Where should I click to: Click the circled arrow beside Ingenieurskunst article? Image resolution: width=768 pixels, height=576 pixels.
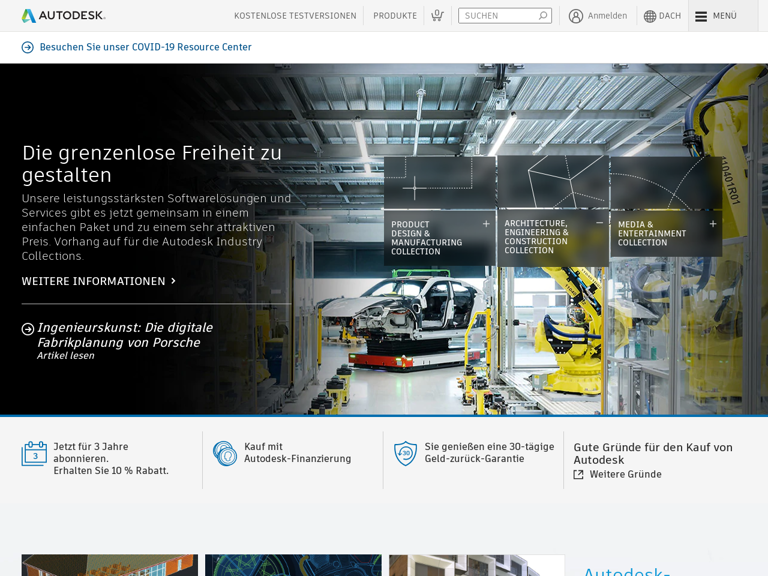[x=28, y=329]
